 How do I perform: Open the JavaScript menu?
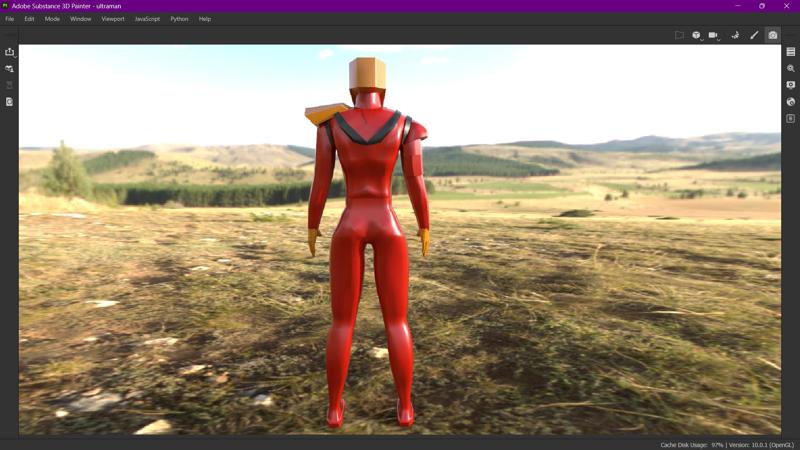coord(147,19)
